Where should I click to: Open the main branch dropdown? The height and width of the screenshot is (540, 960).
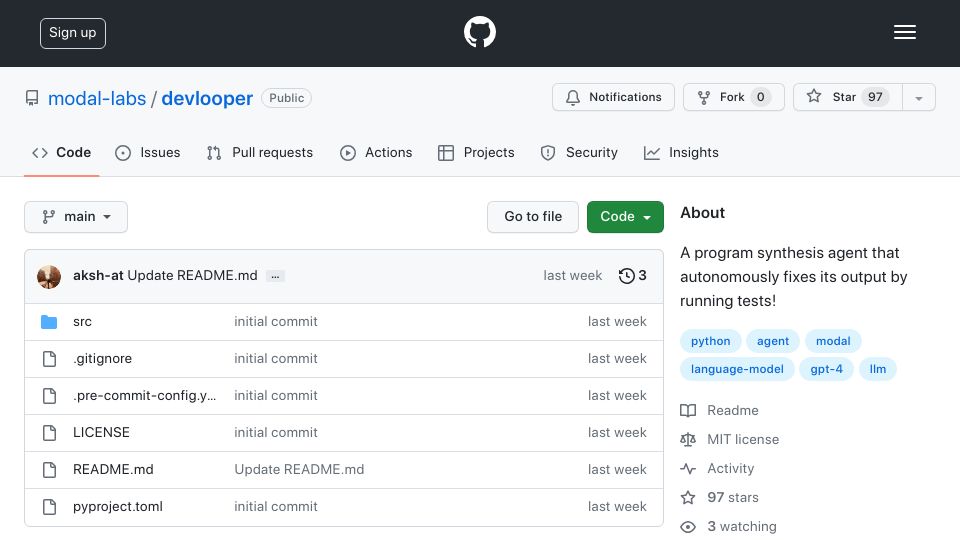coord(76,217)
